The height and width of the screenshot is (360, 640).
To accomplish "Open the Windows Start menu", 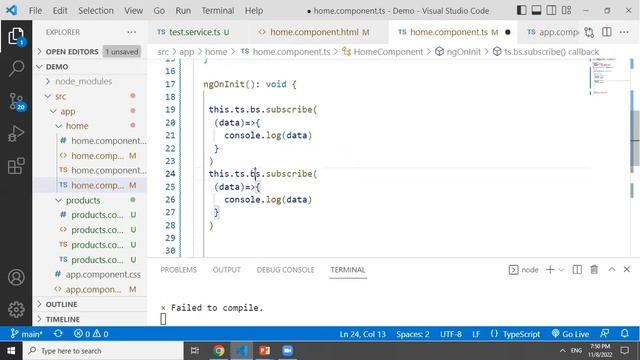I will point(11,351).
